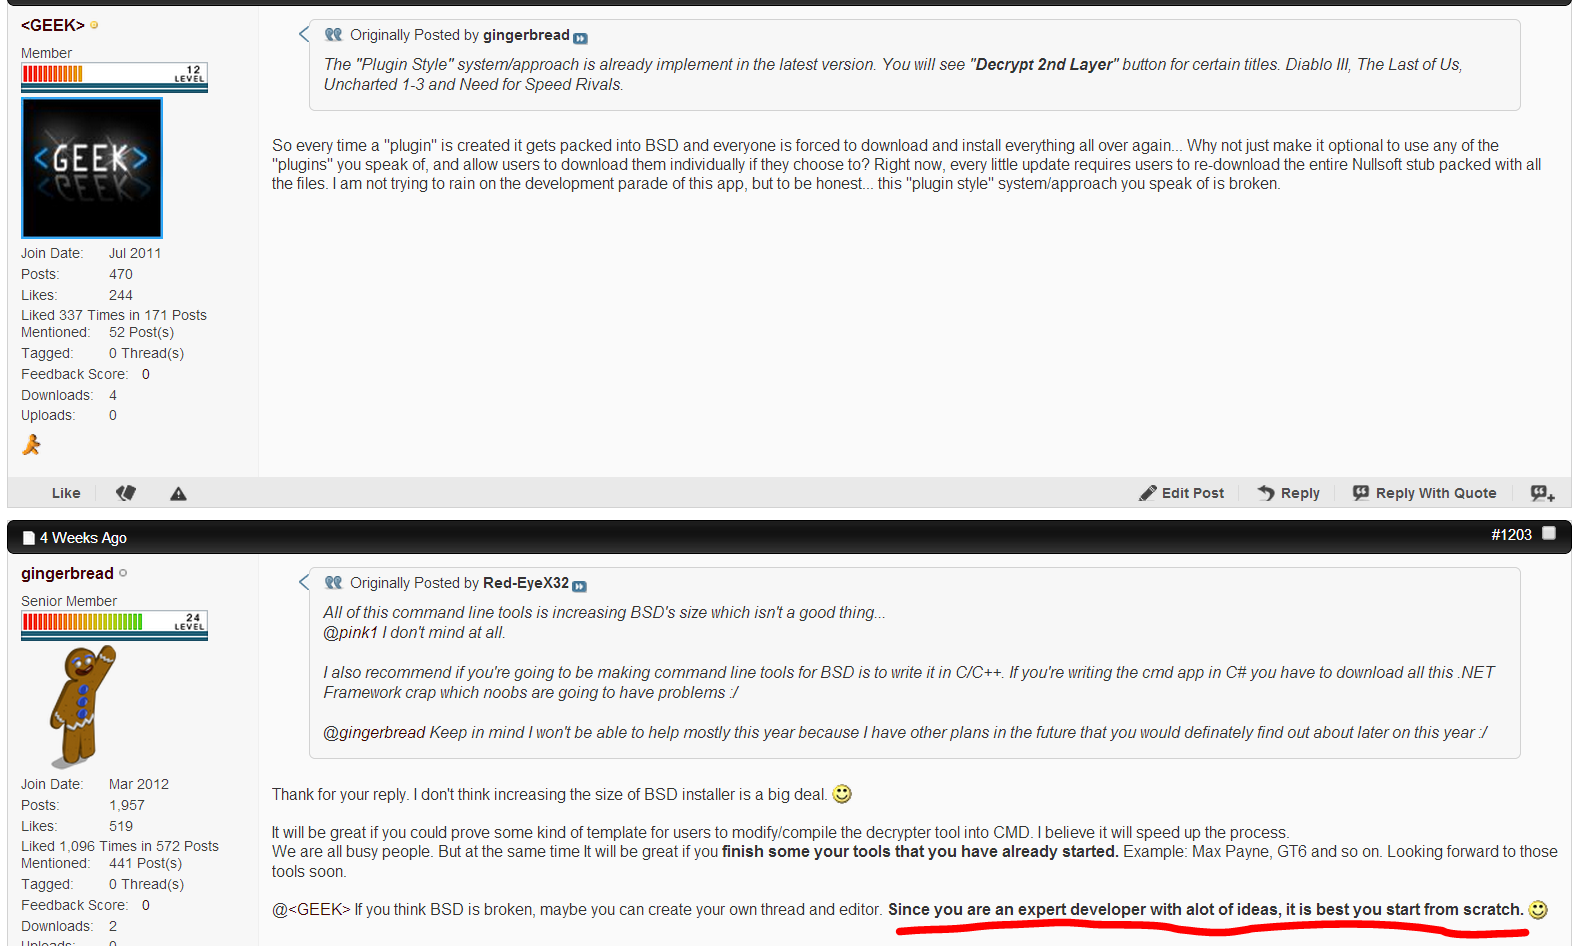Viewport: 1572px width, 946px height.
Task: Click the <GEEK> level 12 reputation bar
Action: 114,77
